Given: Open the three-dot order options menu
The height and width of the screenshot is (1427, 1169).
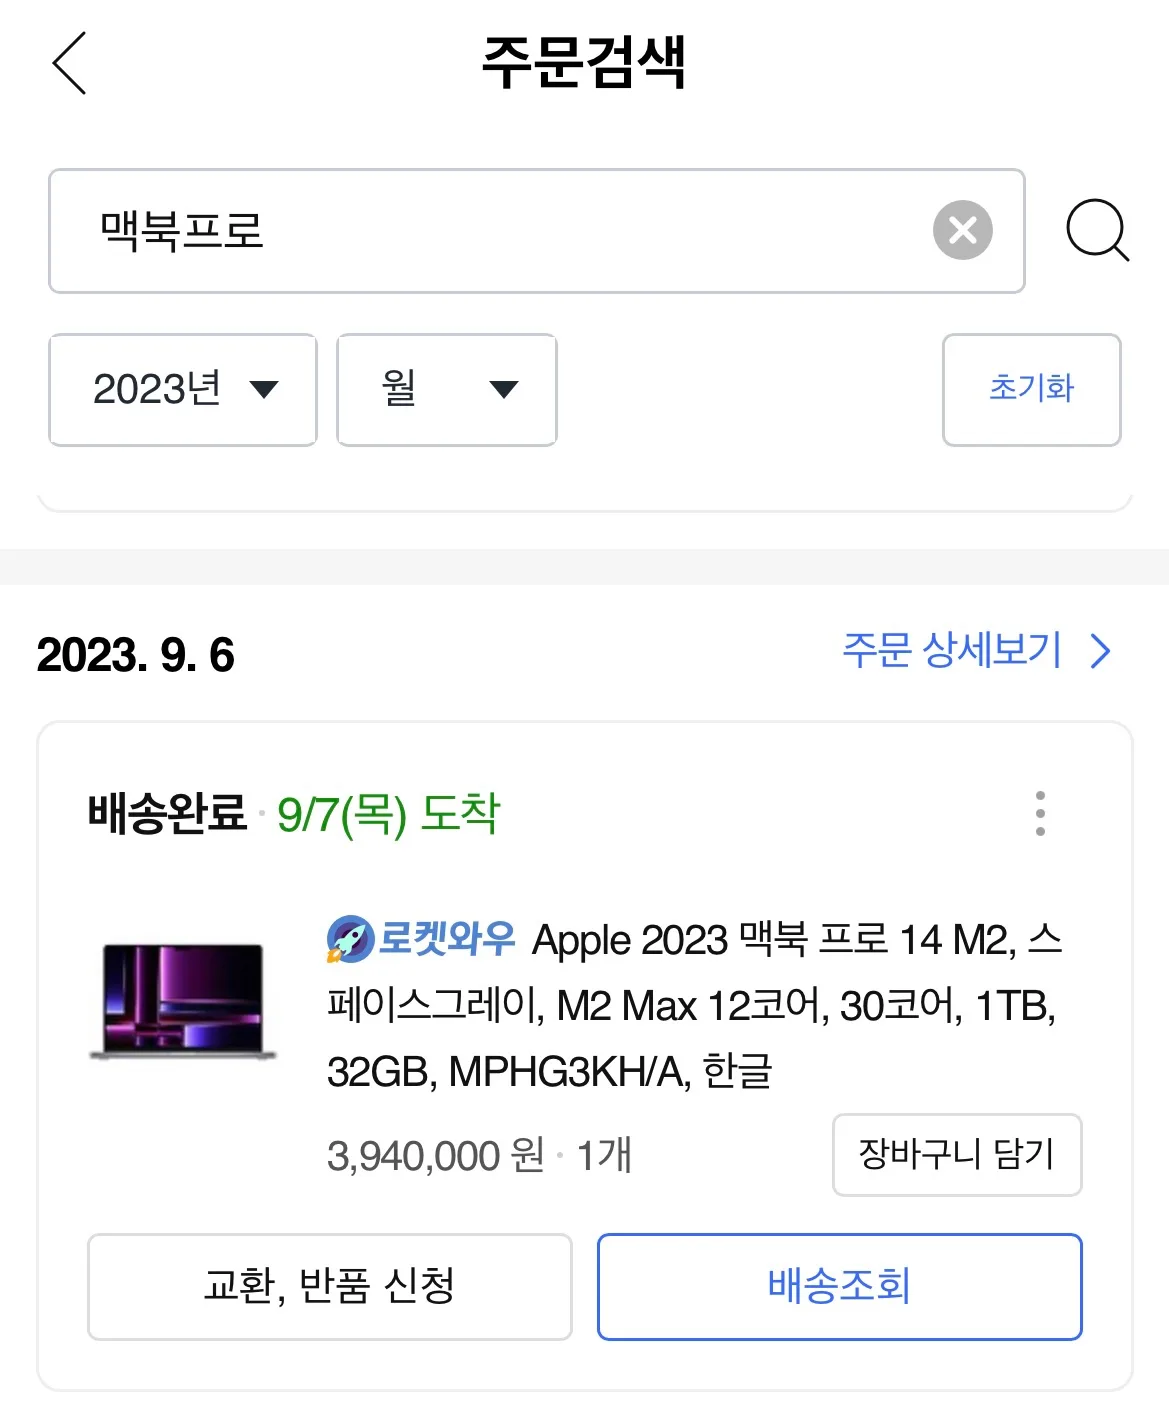Looking at the screenshot, I should point(1040,813).
